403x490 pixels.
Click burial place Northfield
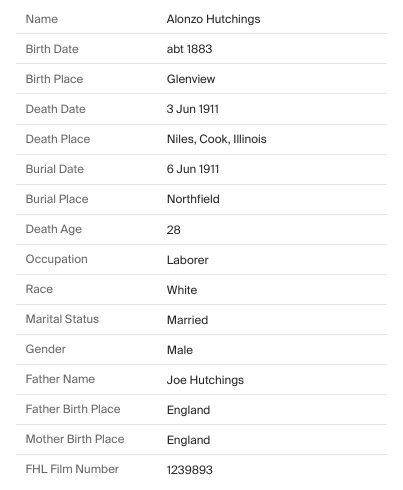193,199
